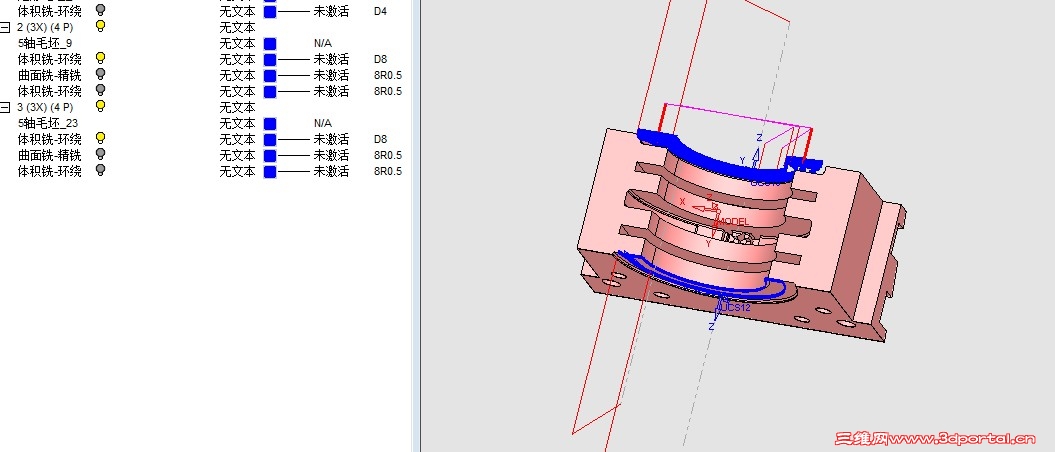Click blue swatch of group 3's D8 体积铣-环绕
This screenshot has width=1055, height=452.
pyautogui.click(x=270, y=140)
